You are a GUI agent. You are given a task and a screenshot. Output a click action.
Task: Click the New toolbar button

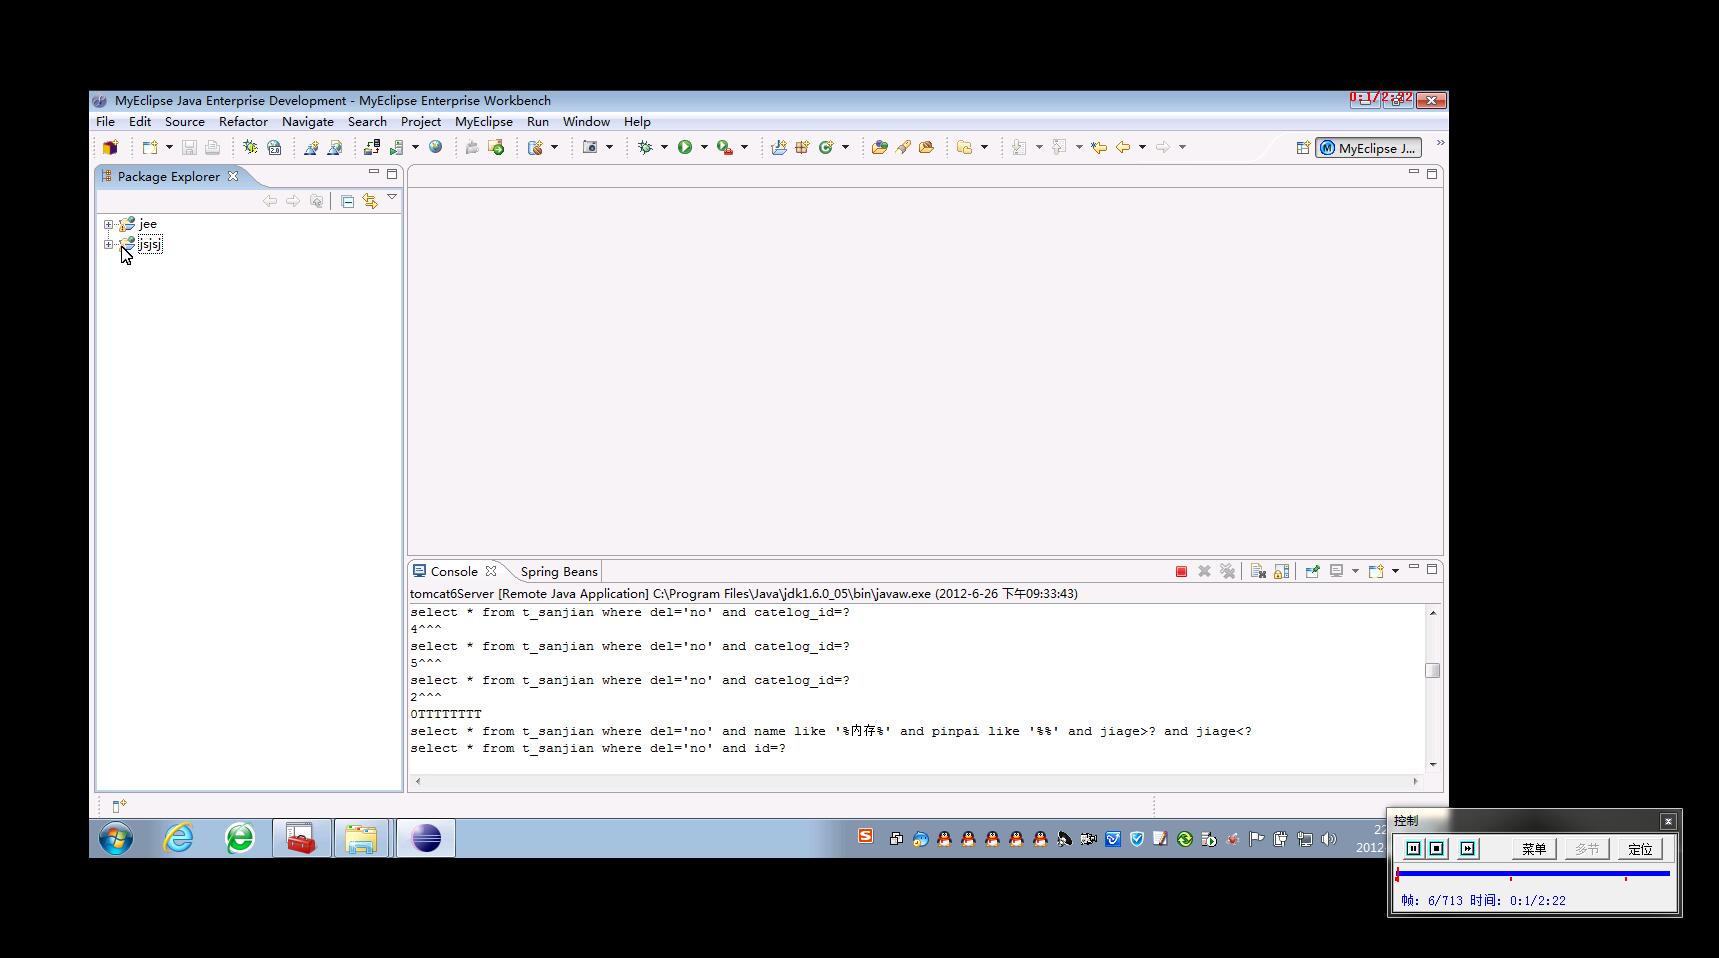coord(149,147)
